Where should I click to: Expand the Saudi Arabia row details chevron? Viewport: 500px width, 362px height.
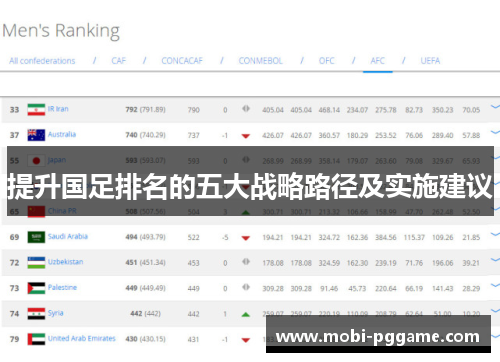[495, 234]
